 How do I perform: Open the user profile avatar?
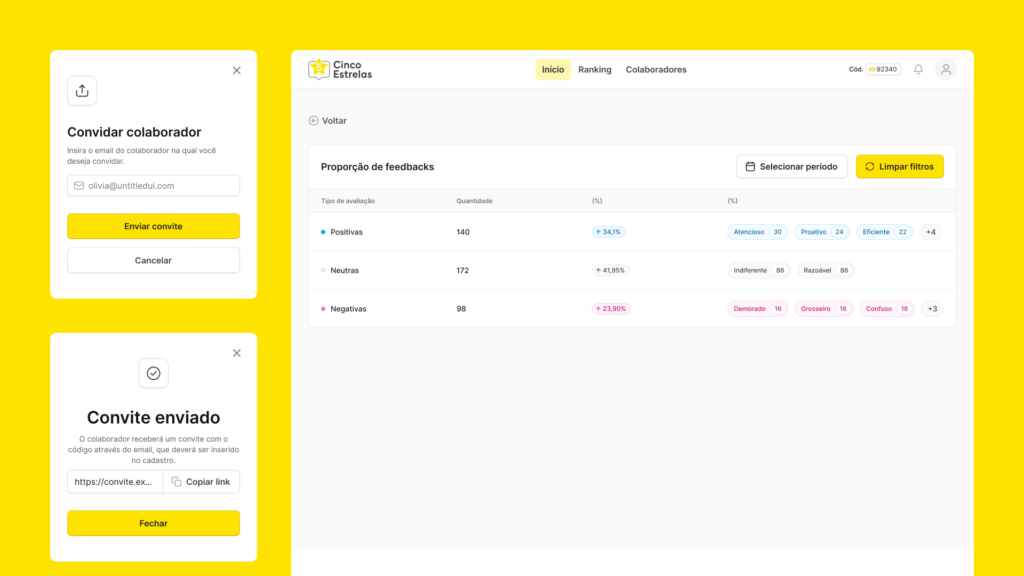pyautogui.click(x=945, y=70)
